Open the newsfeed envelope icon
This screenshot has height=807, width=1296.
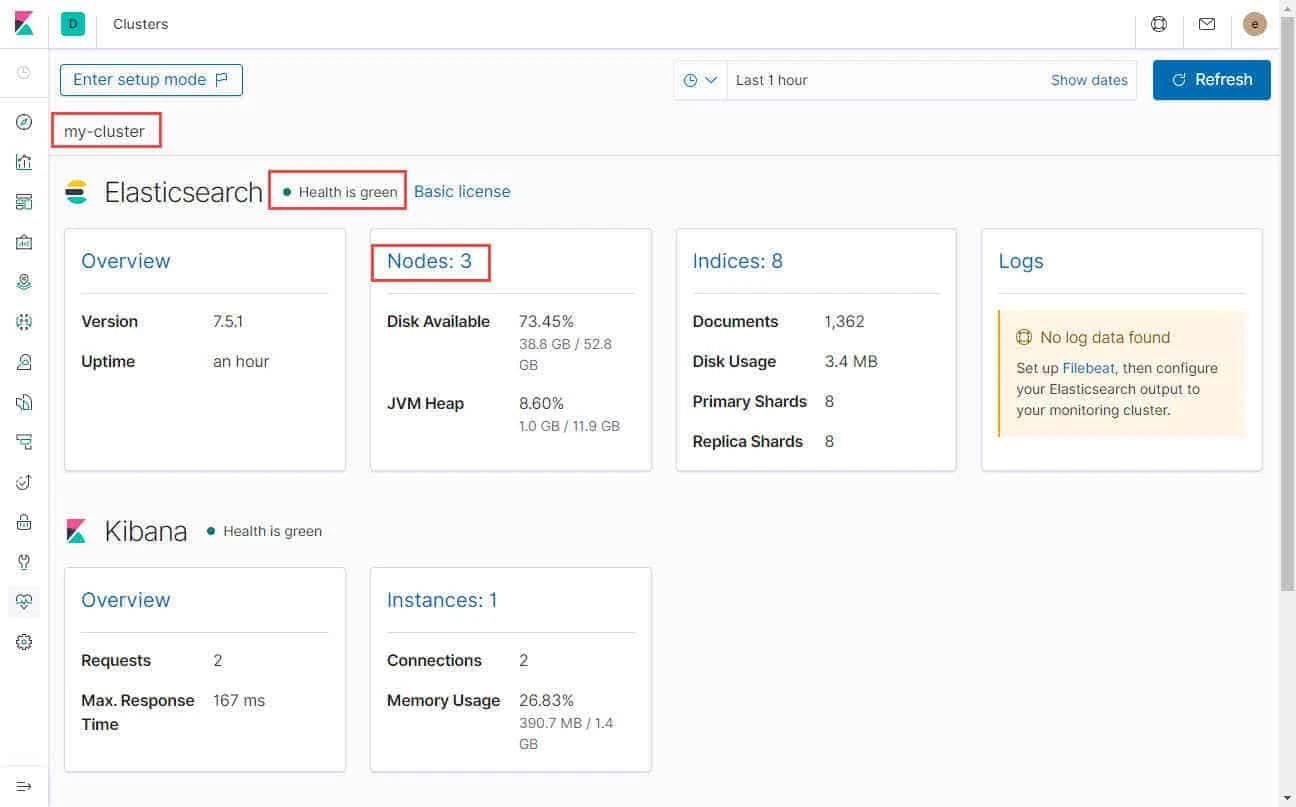point(1206,23)
